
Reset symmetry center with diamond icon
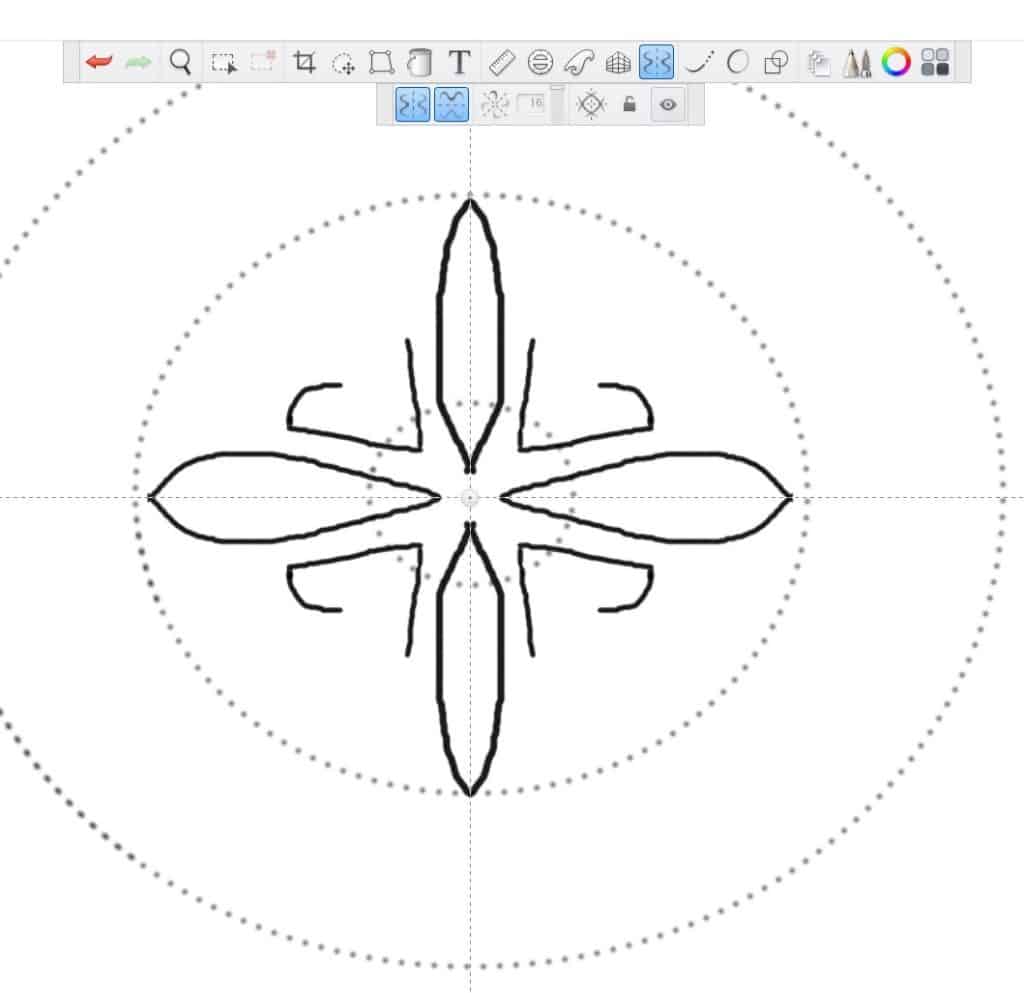point(591,104)
